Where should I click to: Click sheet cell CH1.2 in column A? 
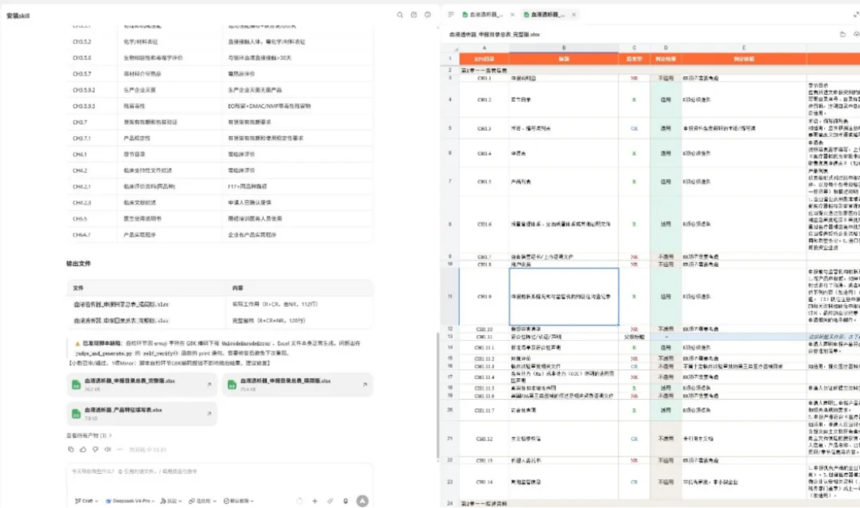point(484,100)
